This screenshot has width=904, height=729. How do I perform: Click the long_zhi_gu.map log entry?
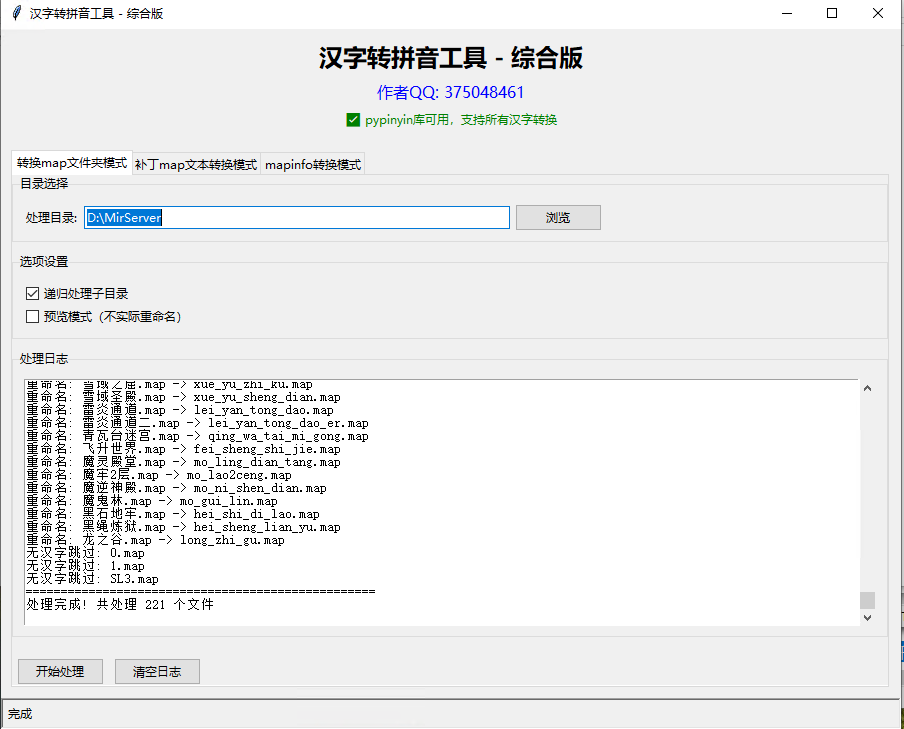(x=155, y=540)
